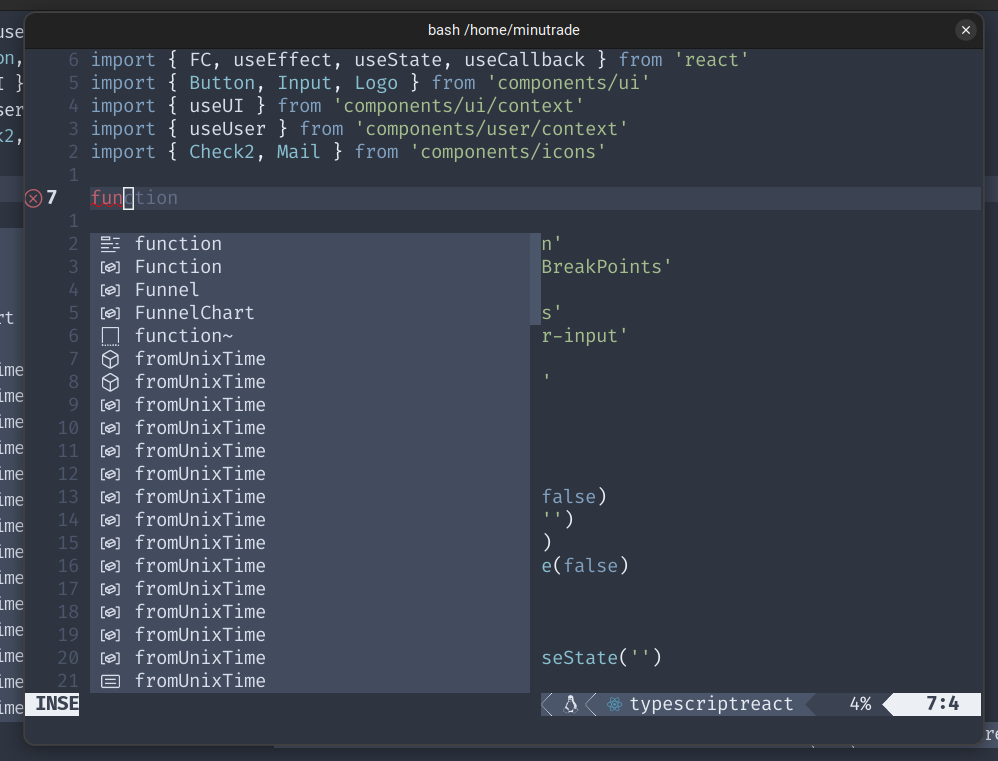Click the '7:4' cursor position indicator
The image size is (998, 761).
(942, 704)
